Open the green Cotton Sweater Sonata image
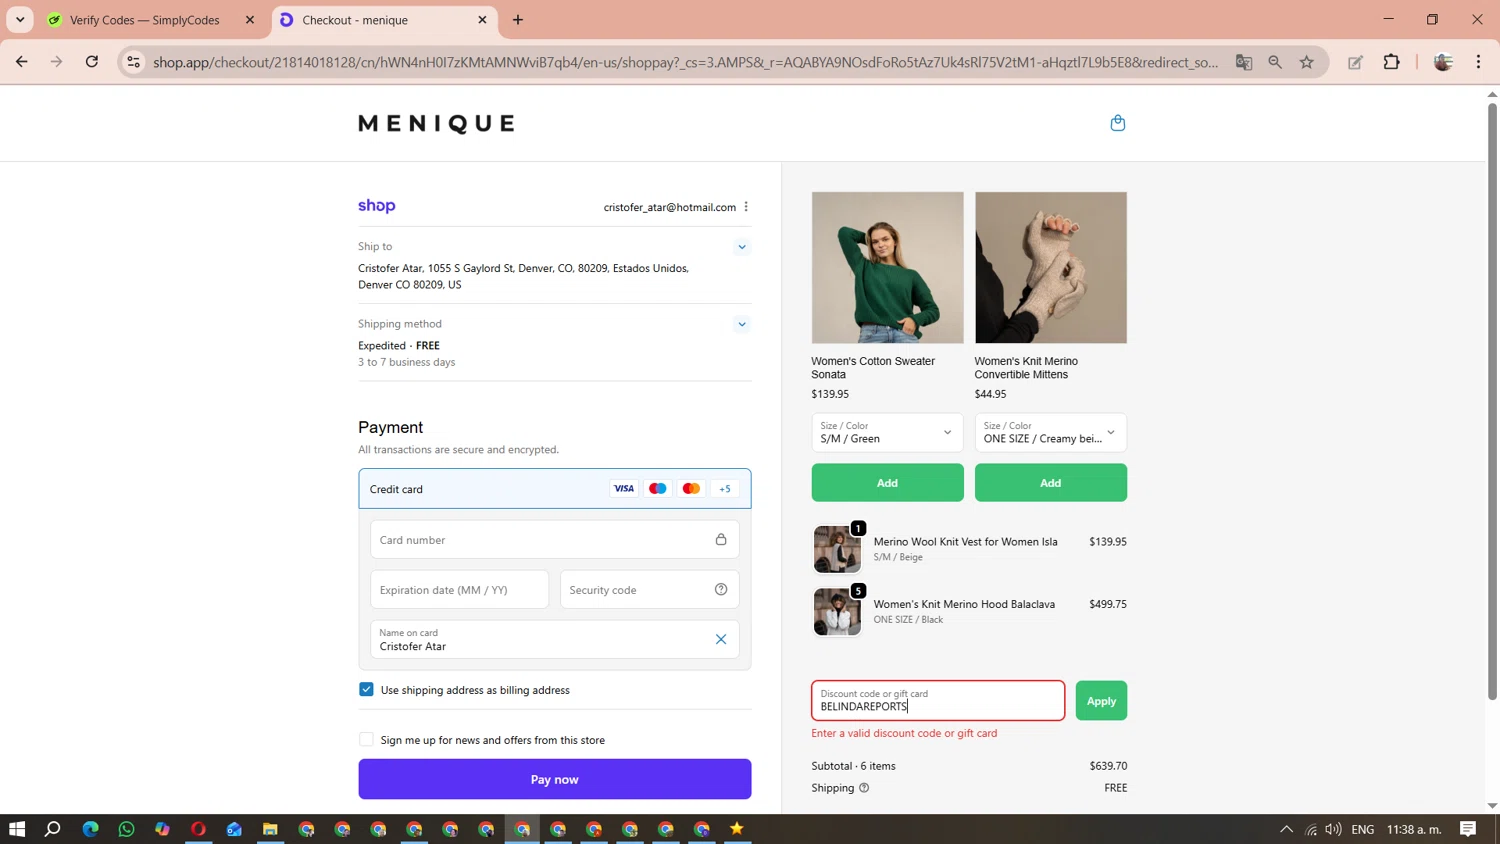The image size is (1500, 844). tap(887, 268)
